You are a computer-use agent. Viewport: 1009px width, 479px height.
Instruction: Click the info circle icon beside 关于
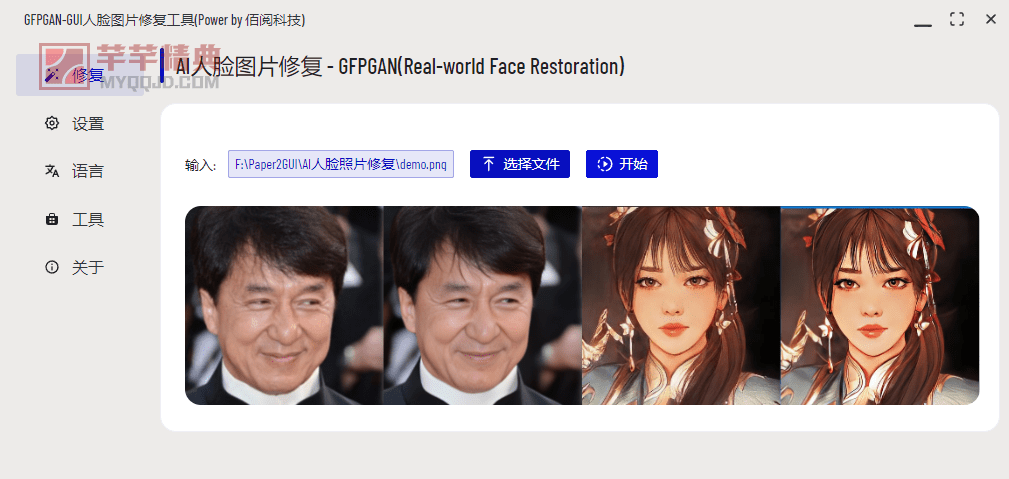[x=51, y=267]
